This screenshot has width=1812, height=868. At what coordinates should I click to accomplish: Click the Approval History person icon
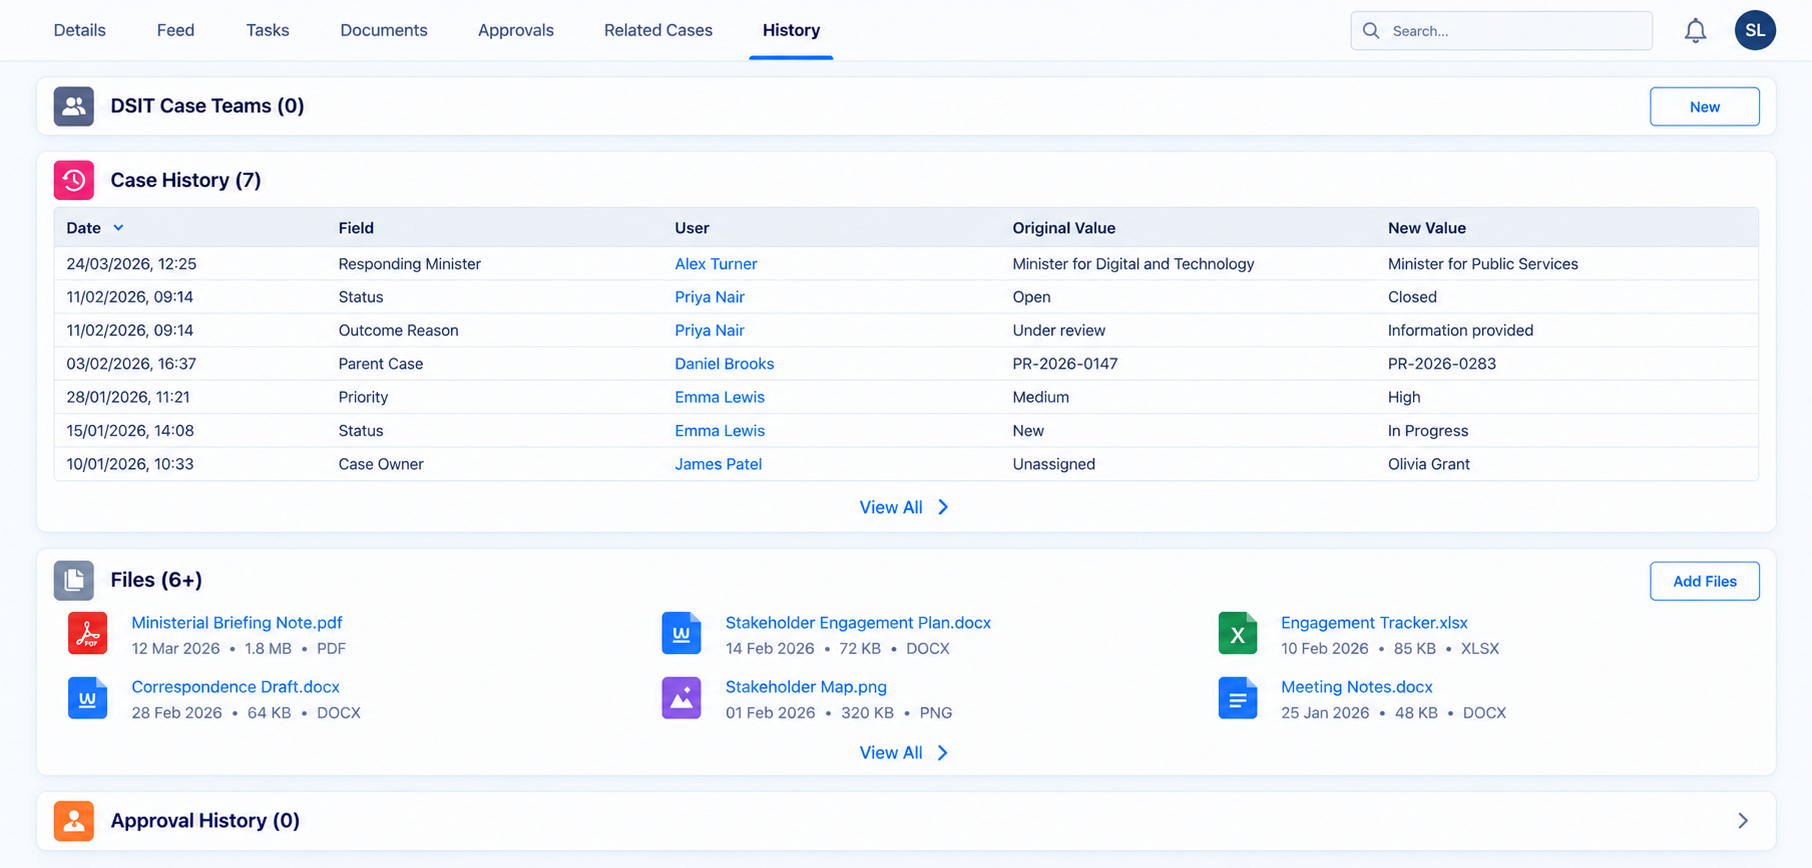[x=74, y=821]
